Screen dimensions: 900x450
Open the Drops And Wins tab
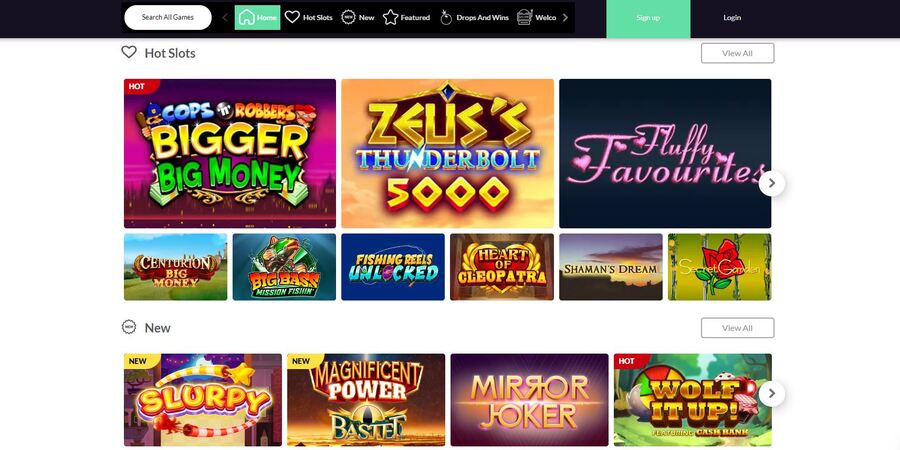pyautogui.click(x=474, y=17)
